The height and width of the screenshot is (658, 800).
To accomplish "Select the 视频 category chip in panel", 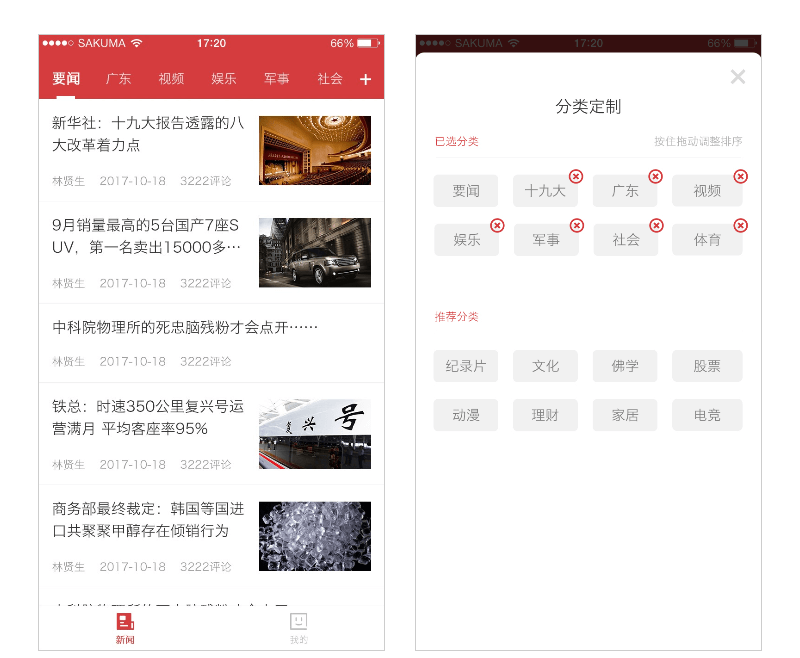I will coord(707,191).
